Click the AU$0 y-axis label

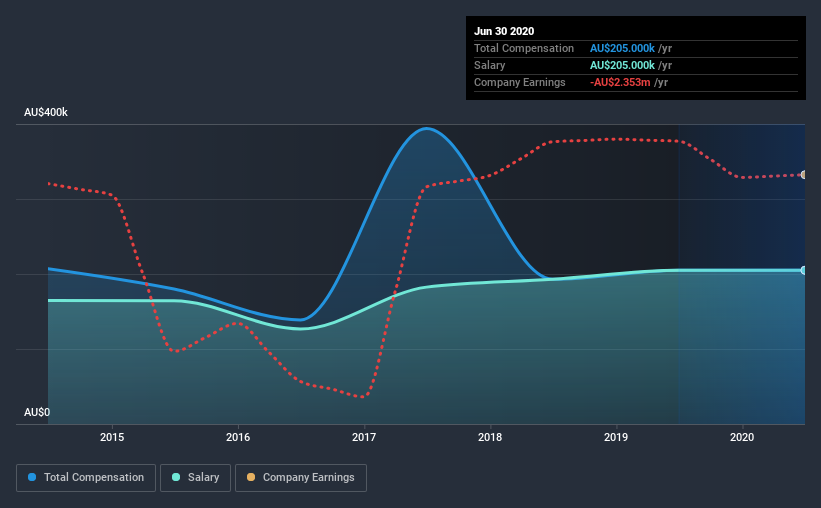pyautogui.click(x=37, y=413)
